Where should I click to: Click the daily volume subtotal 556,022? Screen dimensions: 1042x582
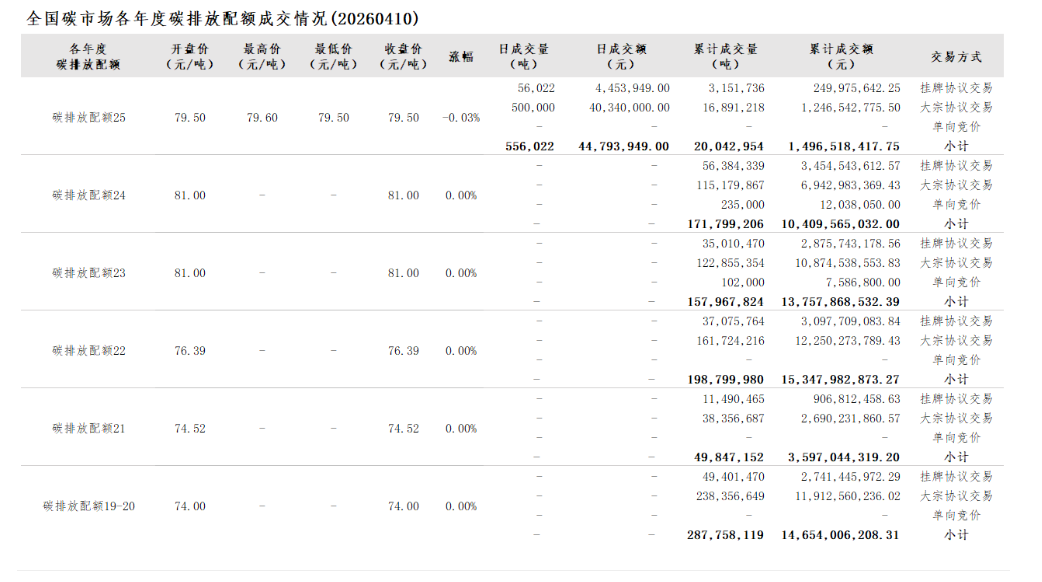coord(530,146)
